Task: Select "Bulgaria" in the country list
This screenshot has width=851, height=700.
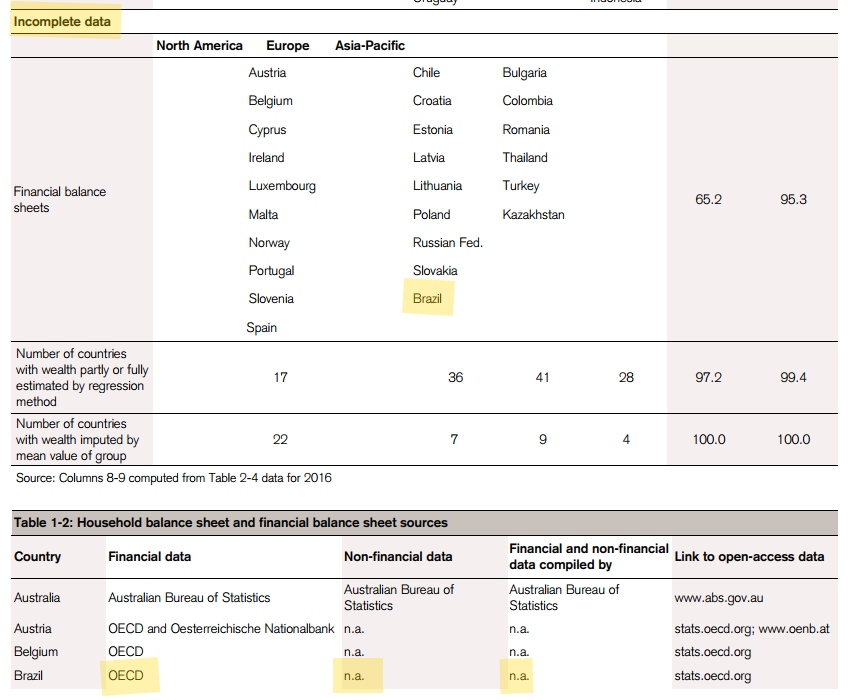Action: 524,73
